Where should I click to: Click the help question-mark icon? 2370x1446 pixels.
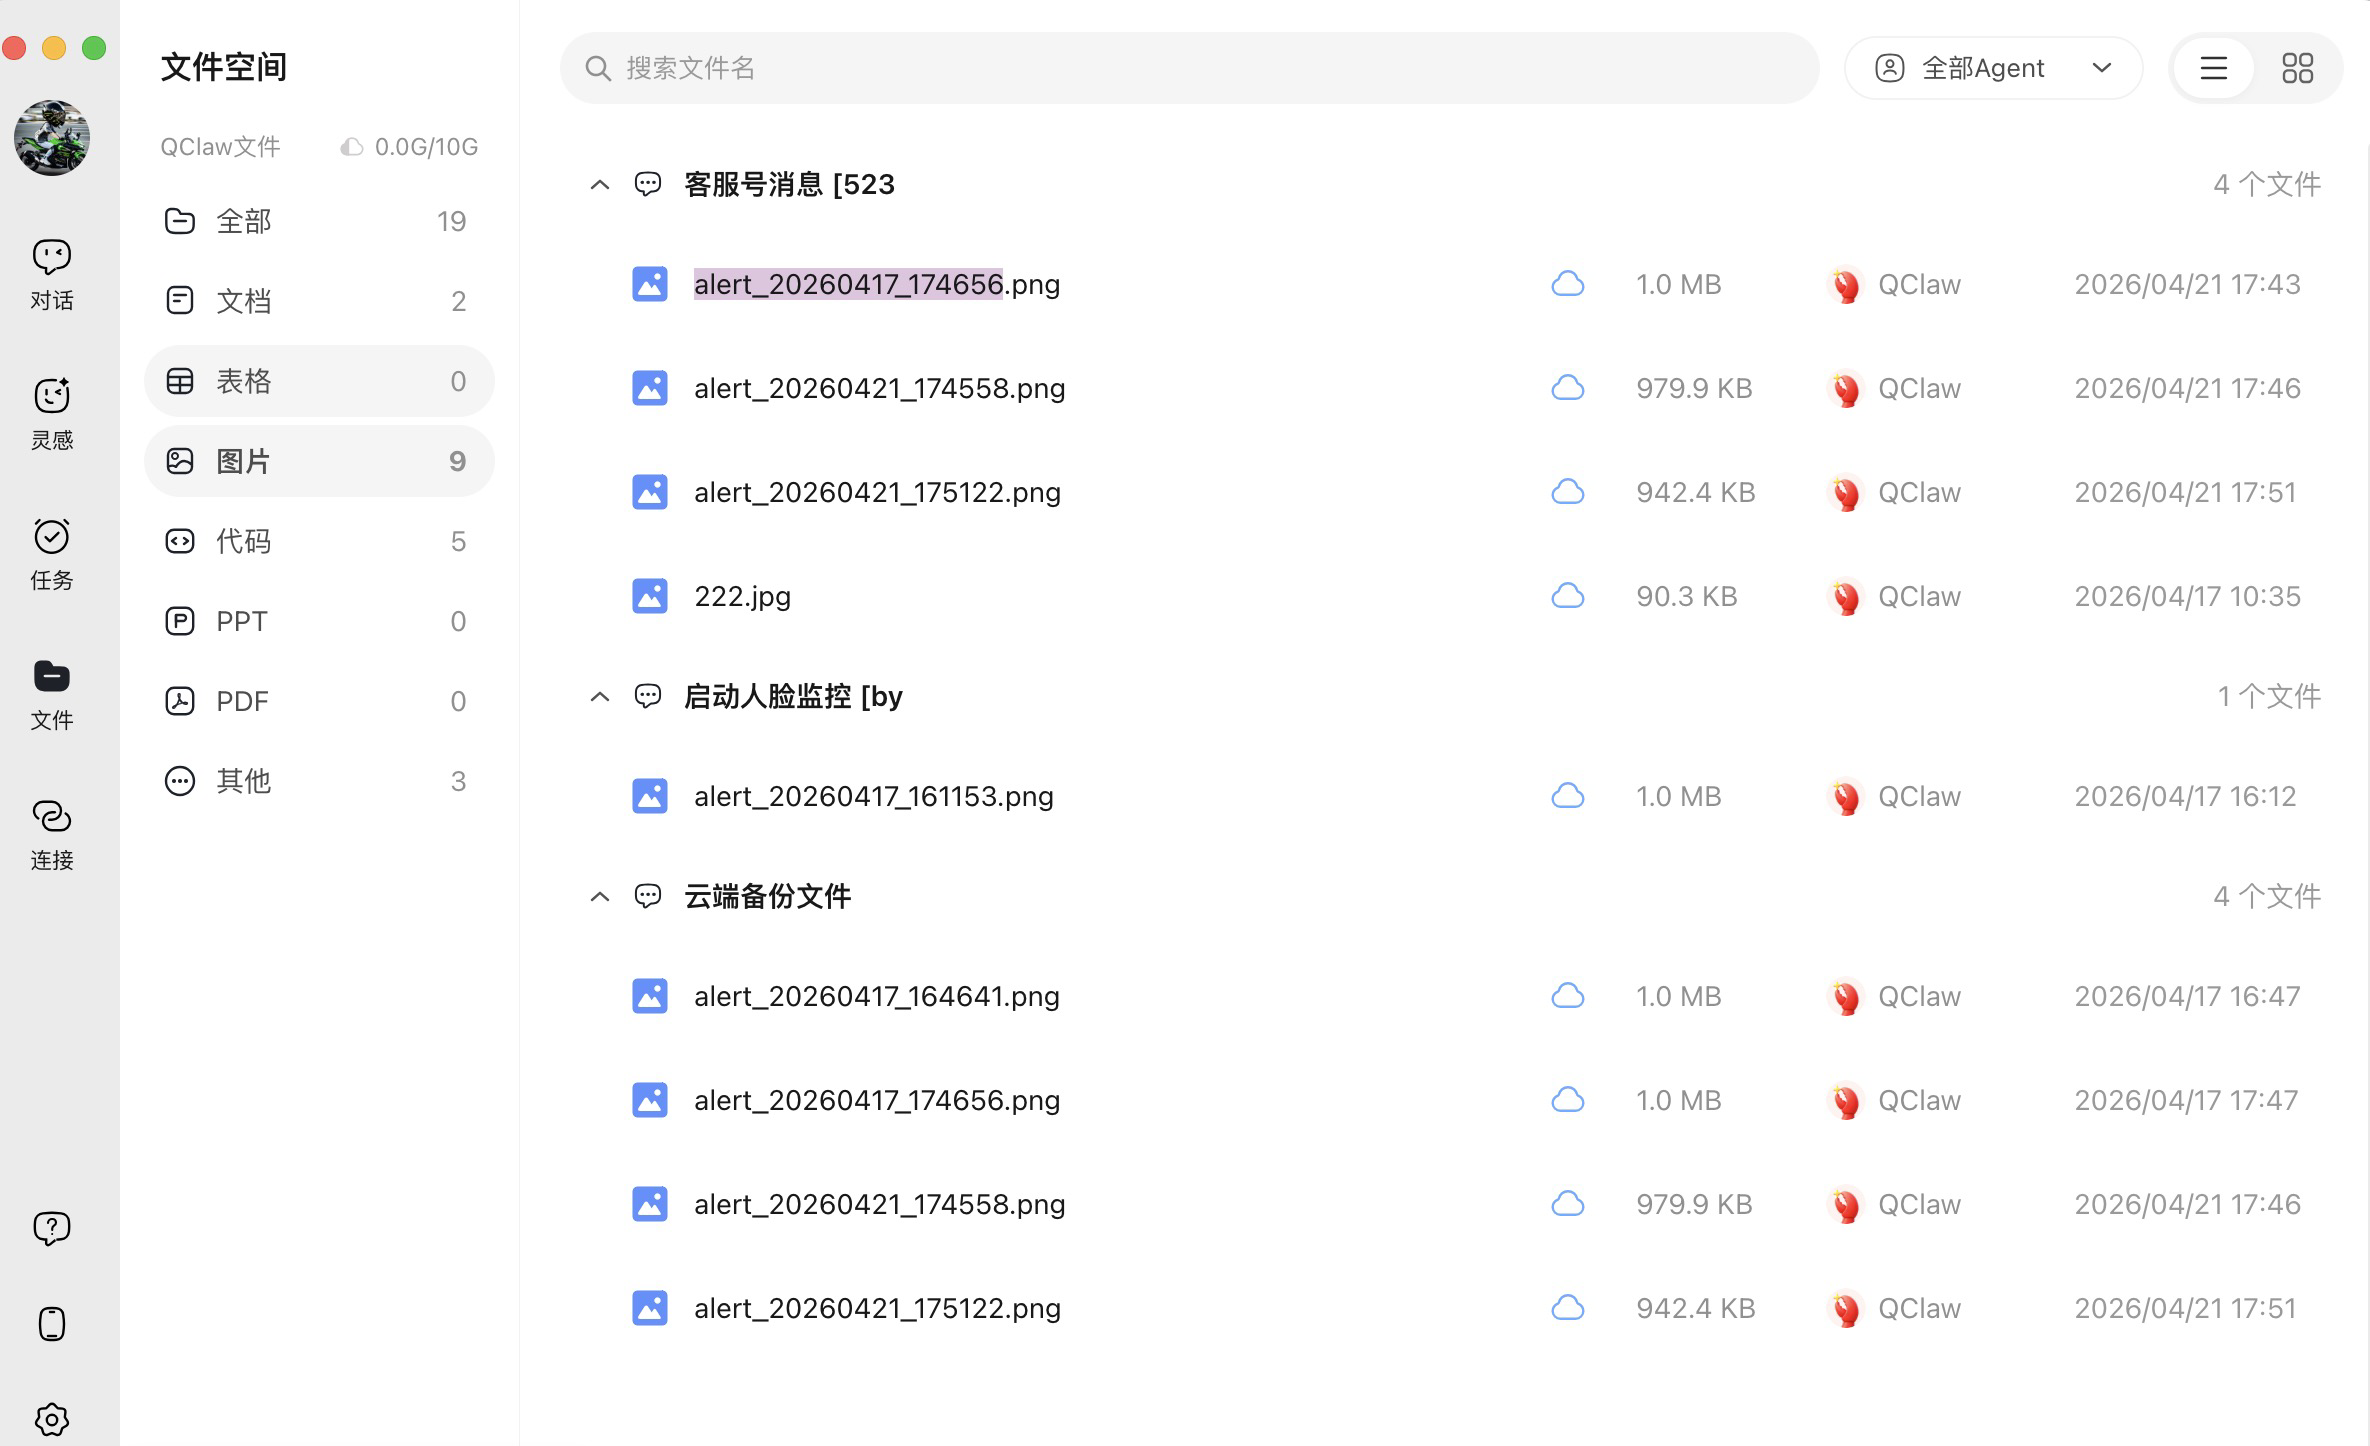[x=52, y=1228]
